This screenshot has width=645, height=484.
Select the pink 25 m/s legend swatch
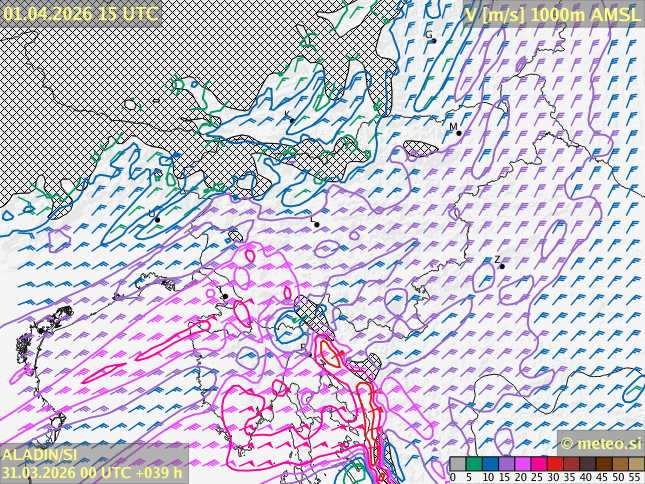[538, 464]
